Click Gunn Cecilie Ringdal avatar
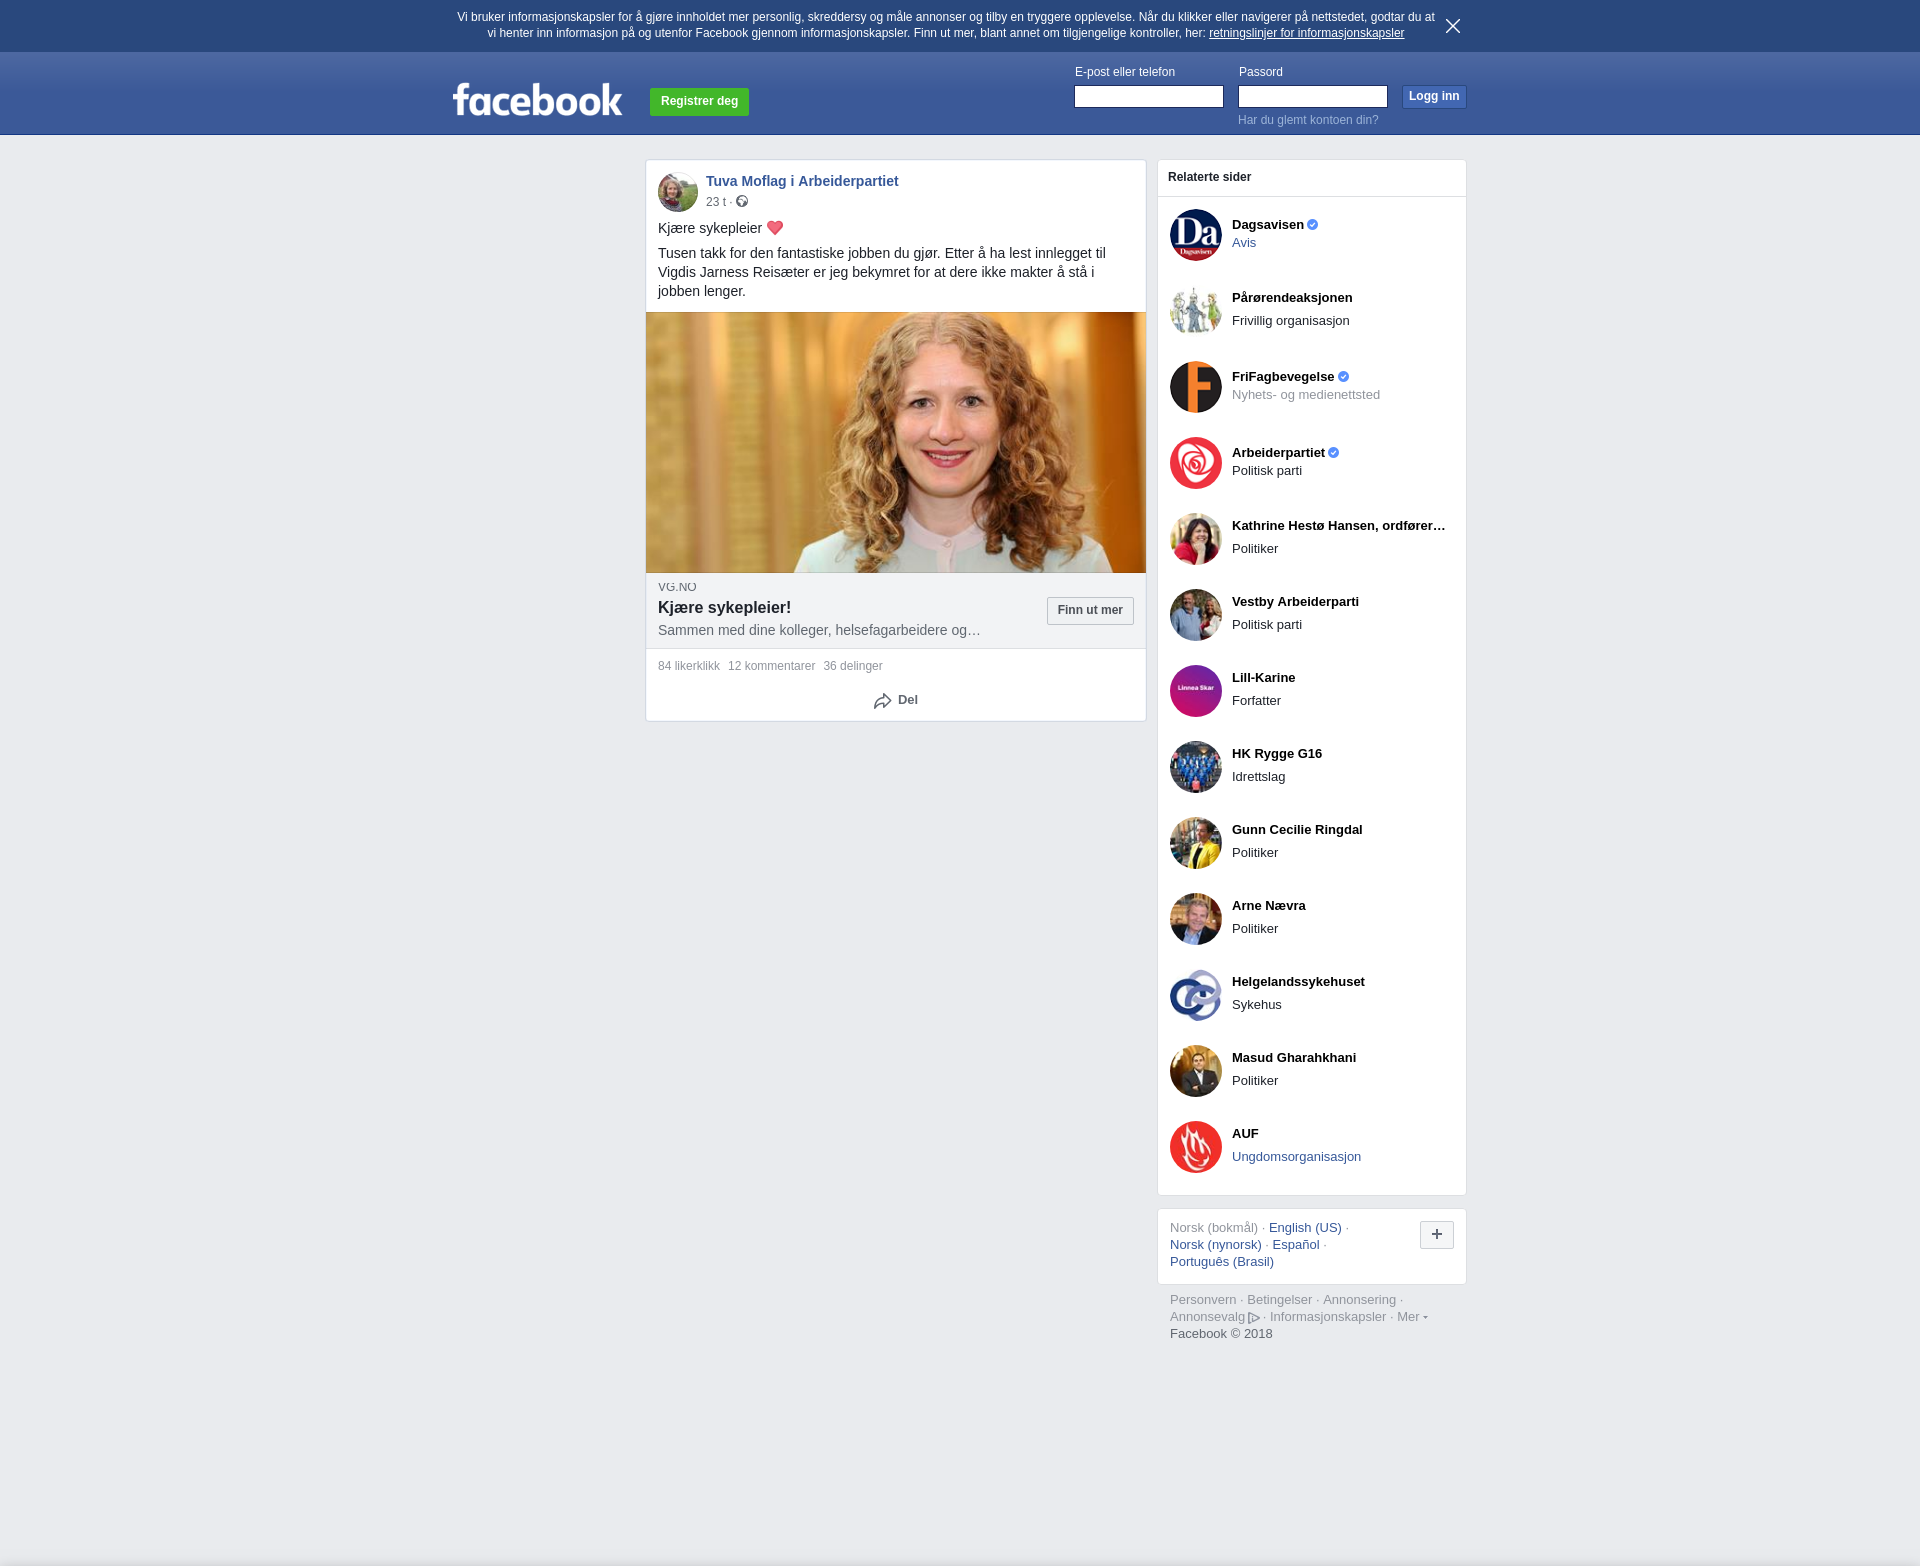 coord(1196,843)
